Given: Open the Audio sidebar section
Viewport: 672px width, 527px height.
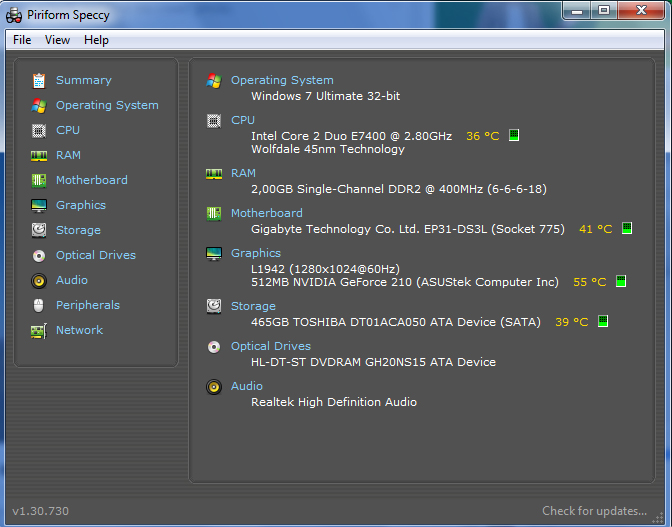Looking at the screenshot, I should (x=72, y=280).
